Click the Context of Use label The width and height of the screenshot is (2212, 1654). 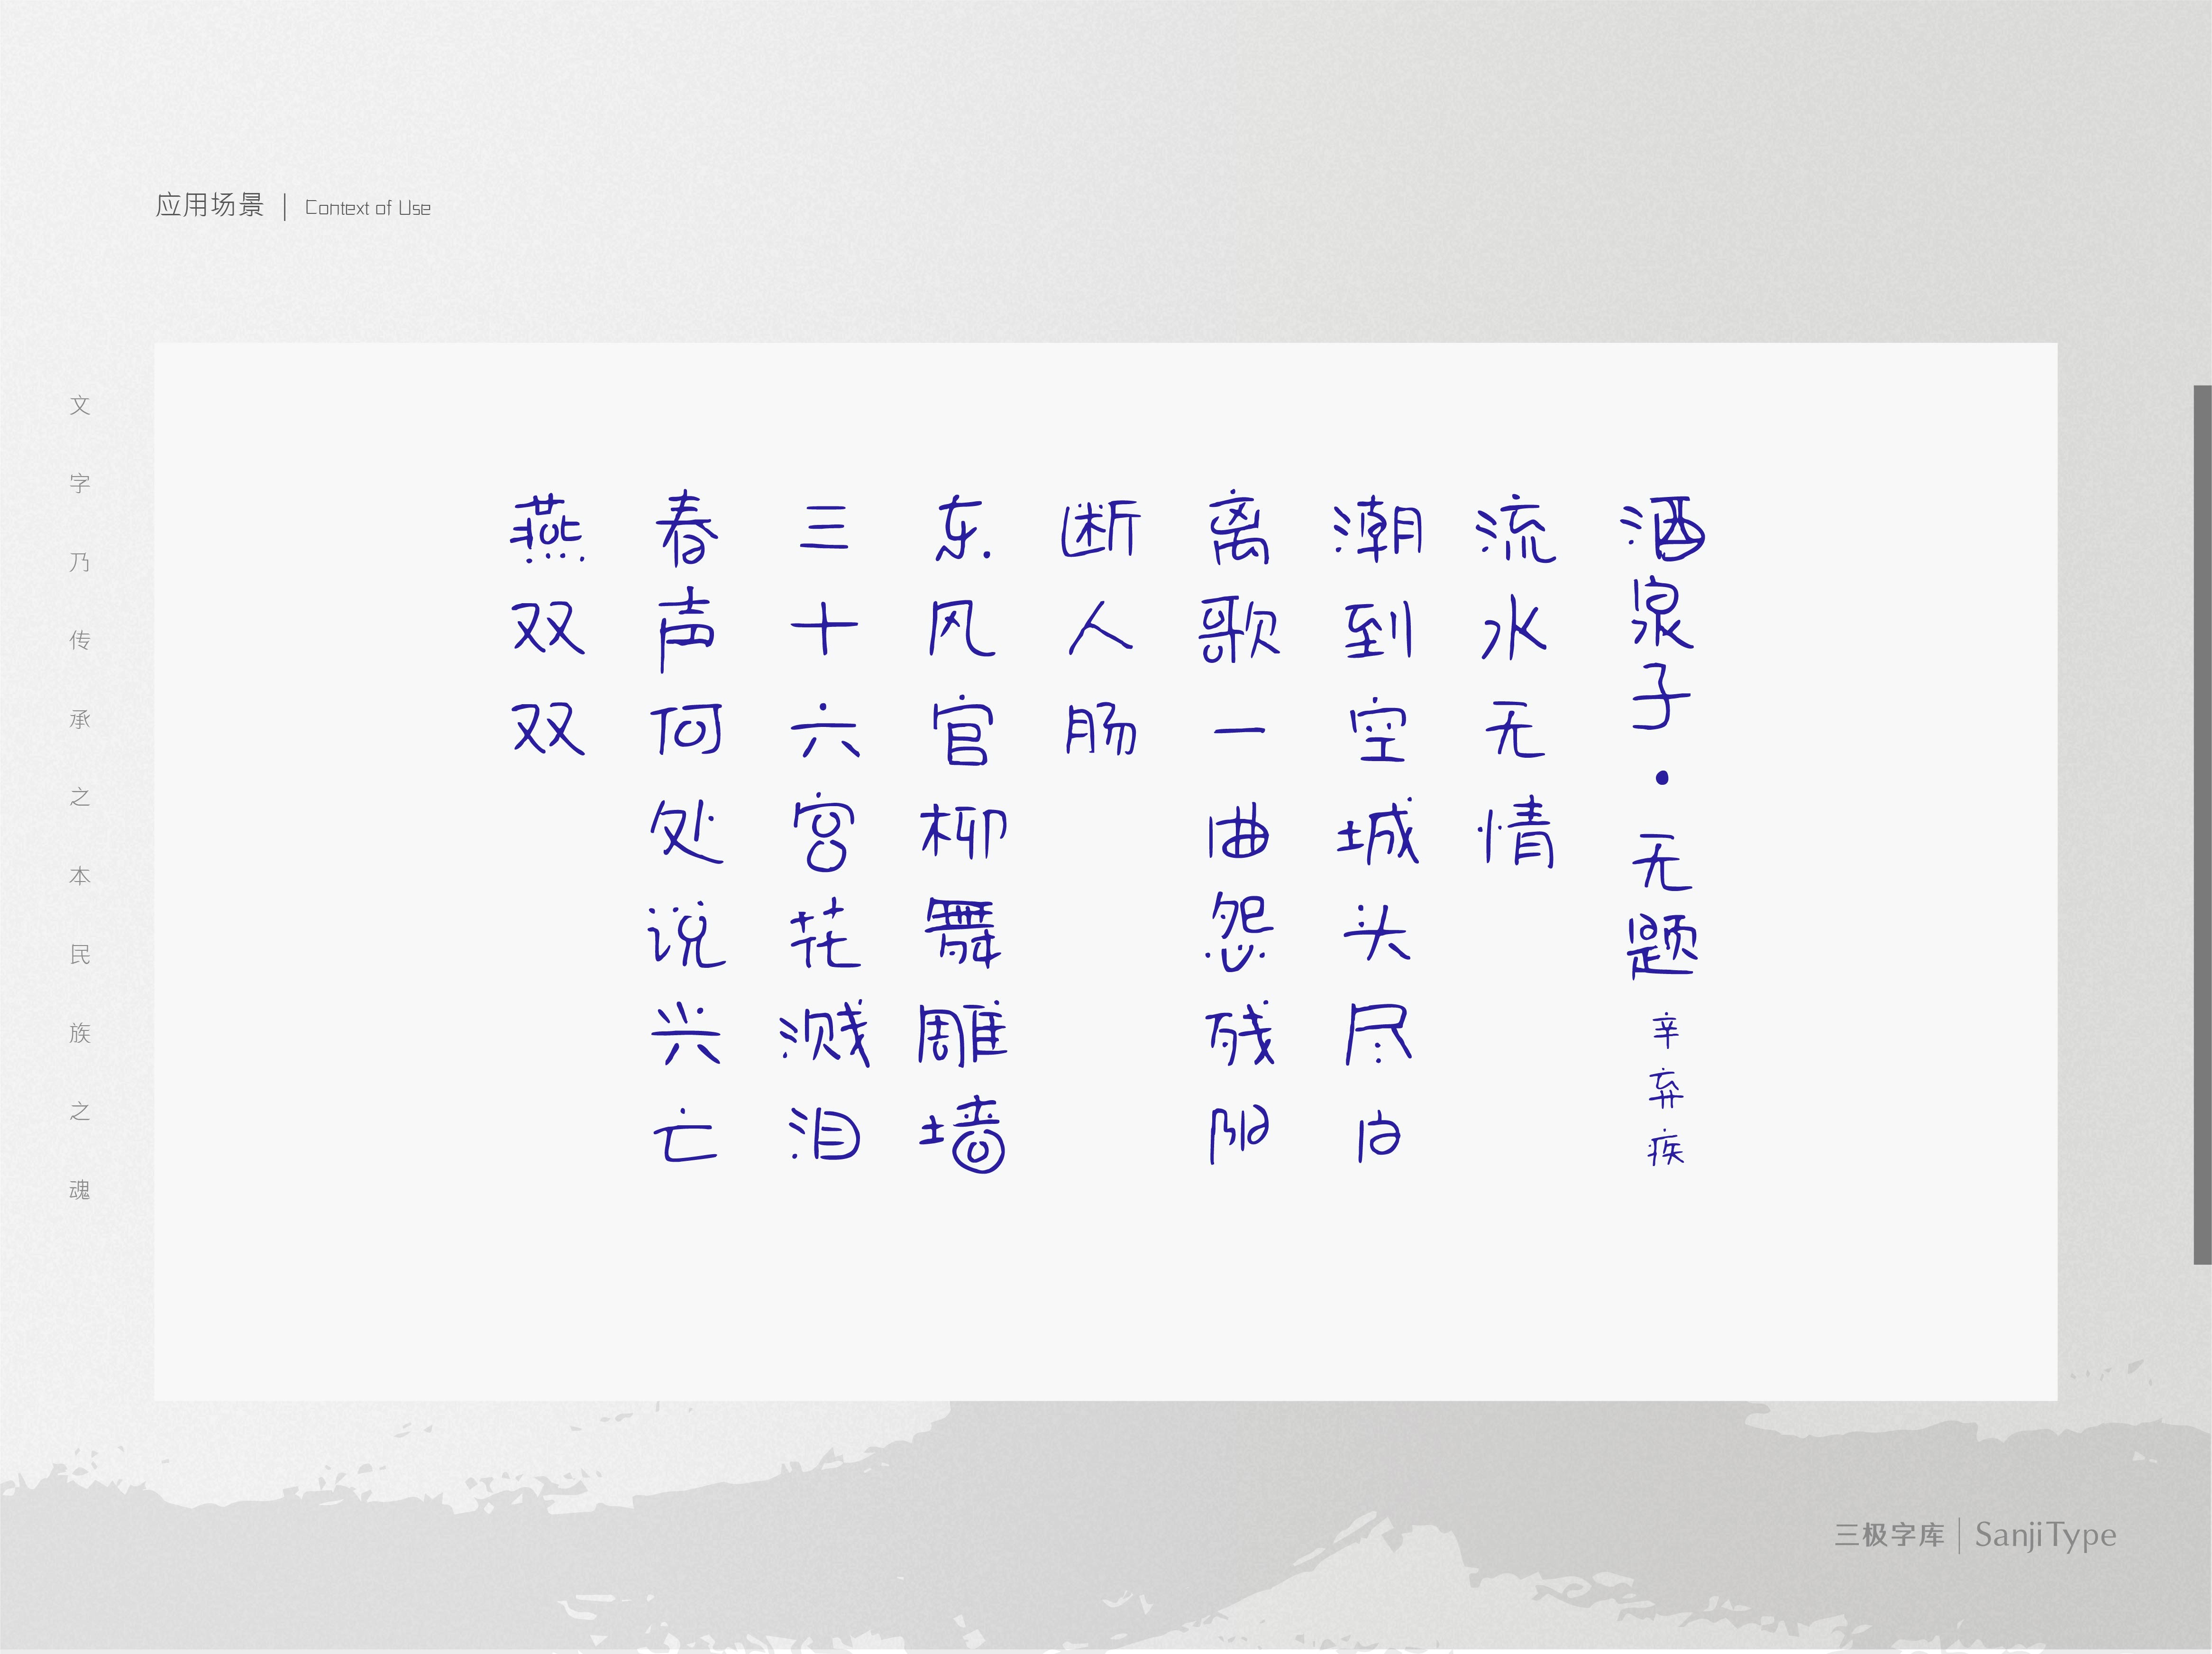click(x=367, y=208)
